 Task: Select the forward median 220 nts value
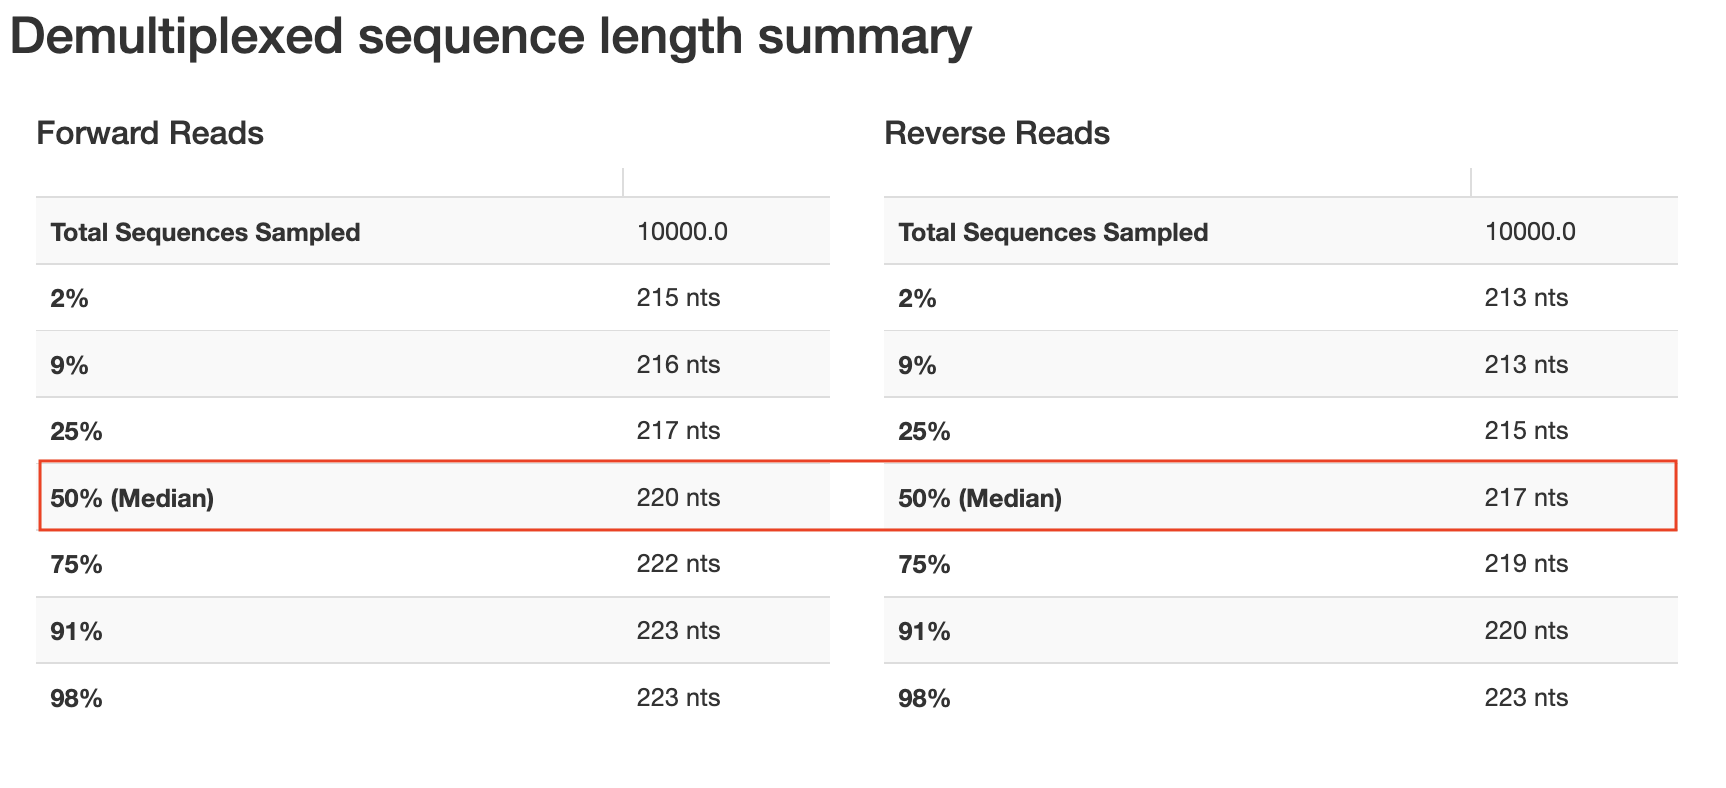click(678, 498)
